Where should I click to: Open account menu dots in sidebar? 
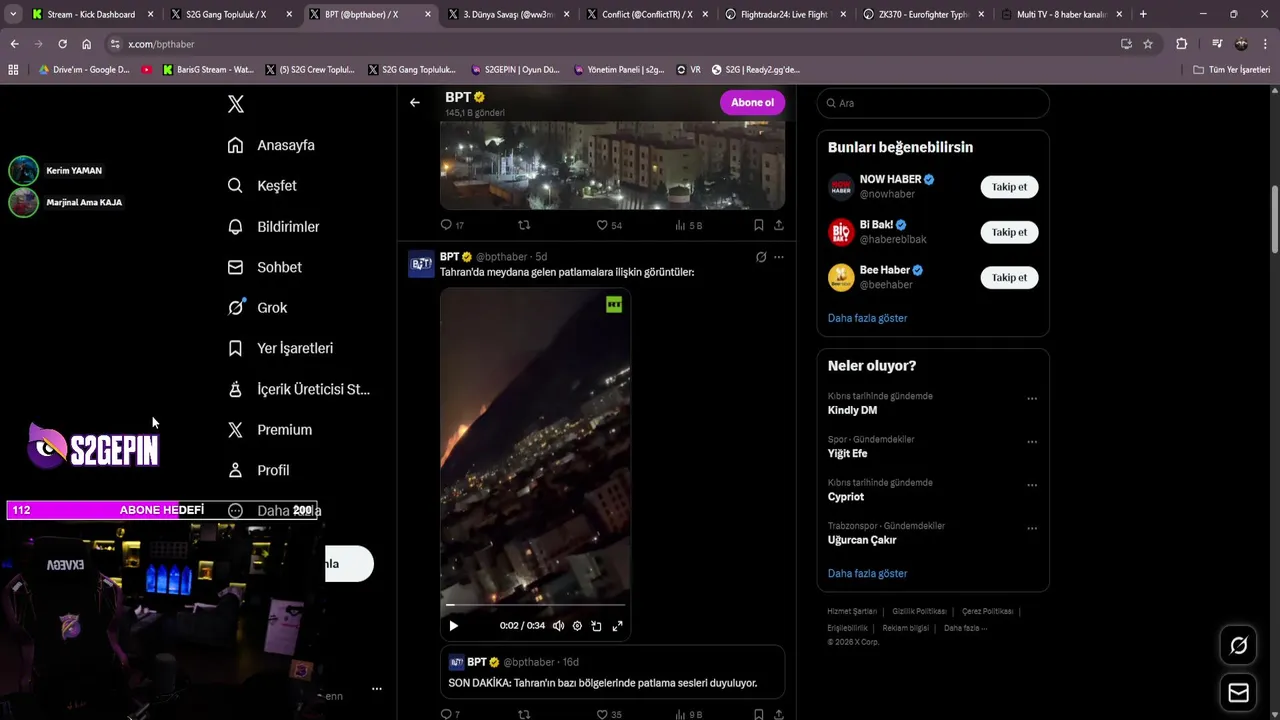point(377,689)
